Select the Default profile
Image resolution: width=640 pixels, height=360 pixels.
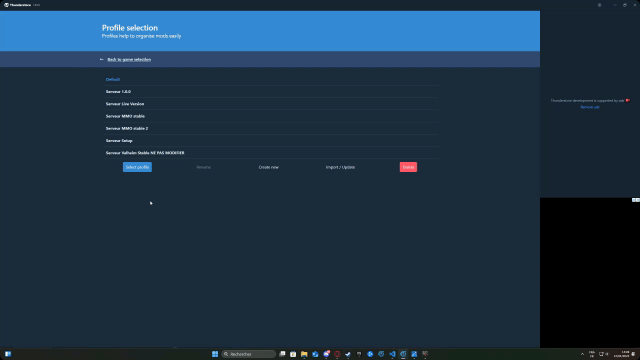click(x=270, y=80)
